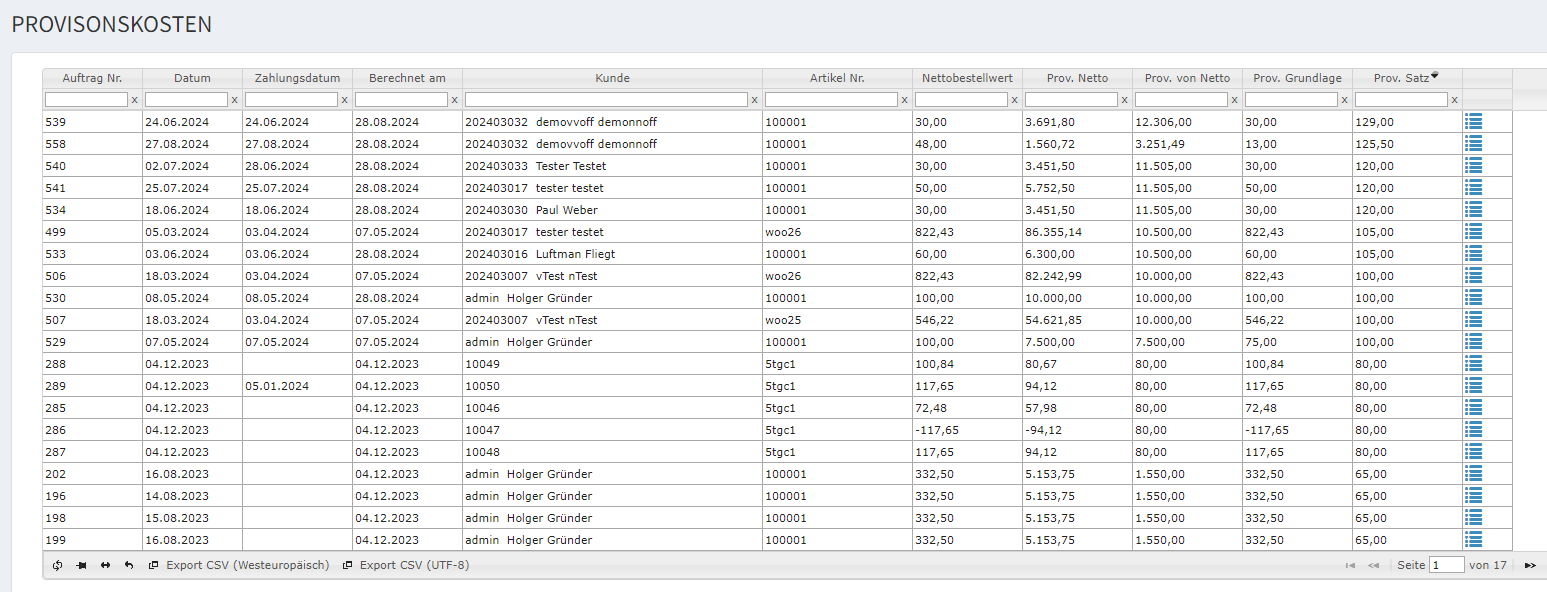Export CSV (Westeuropäisch)

[x=239, y=565]
